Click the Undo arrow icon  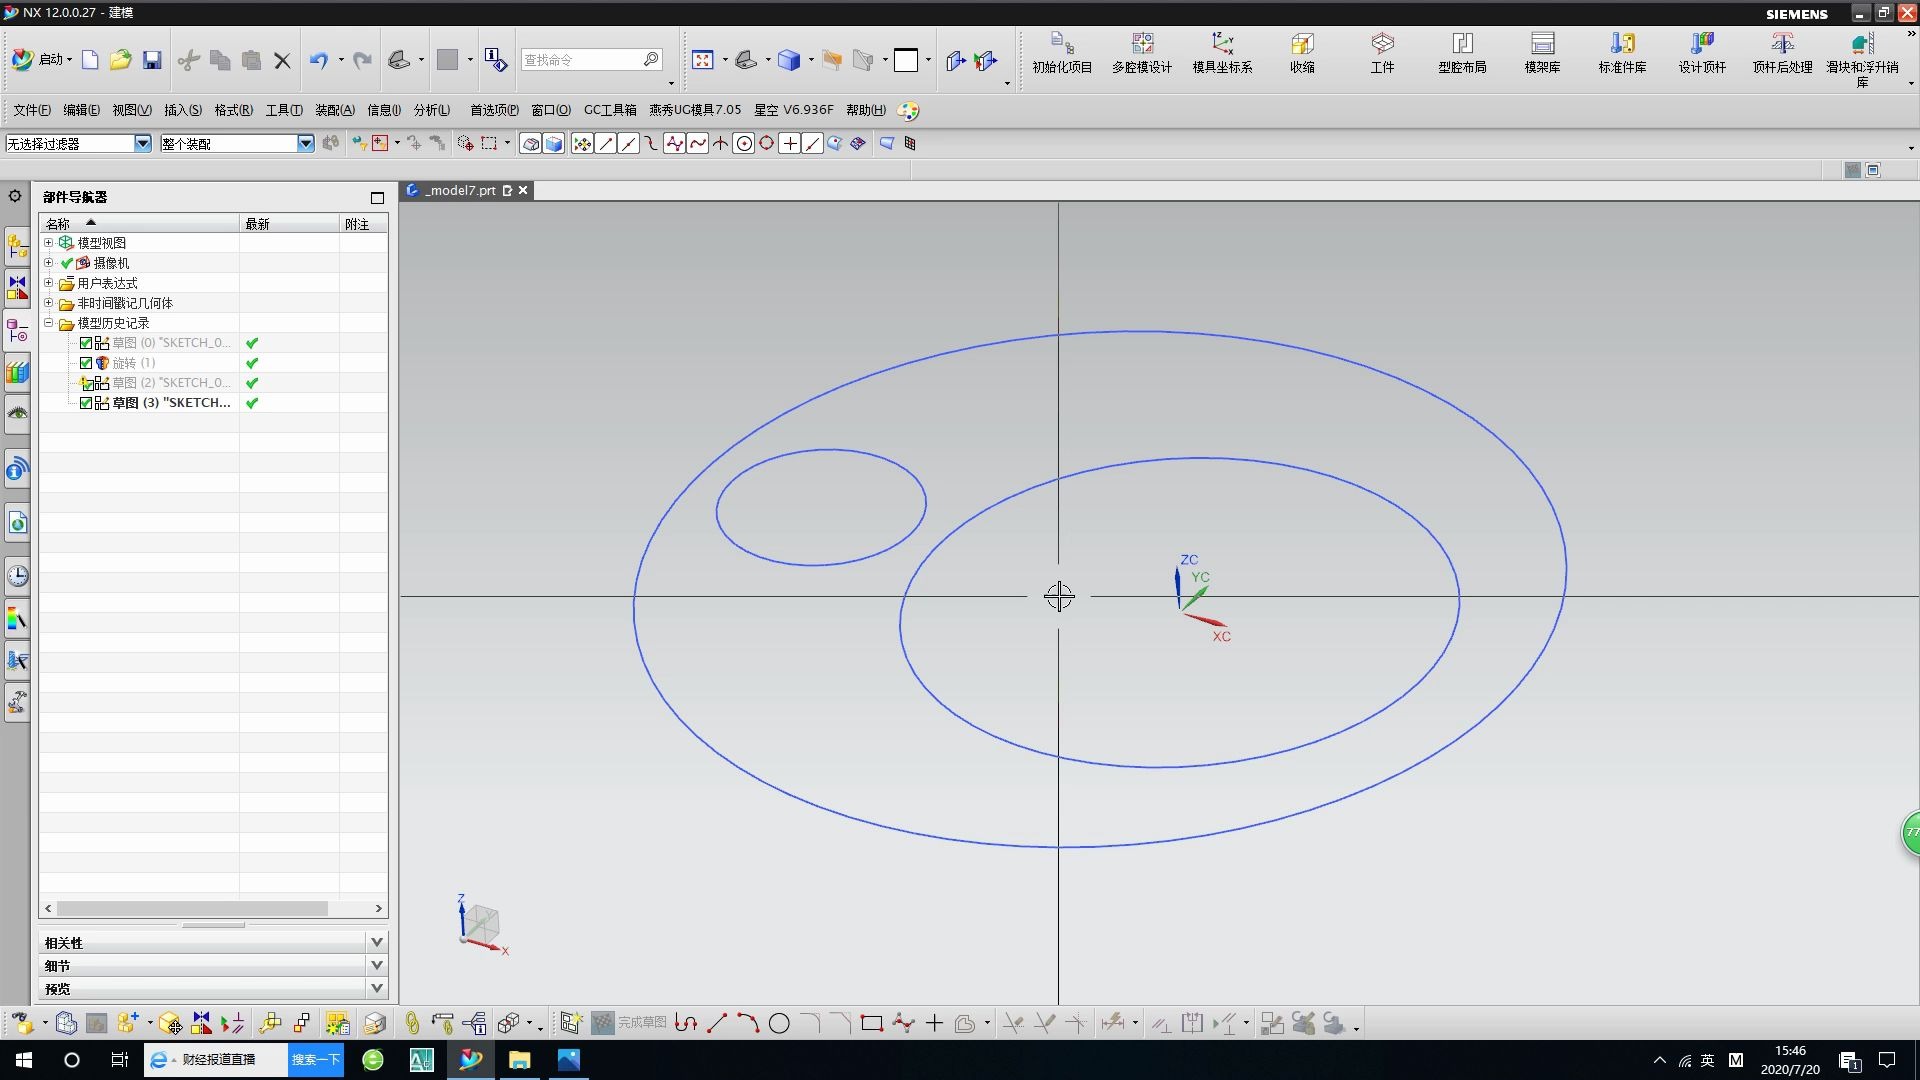point(318,60)
